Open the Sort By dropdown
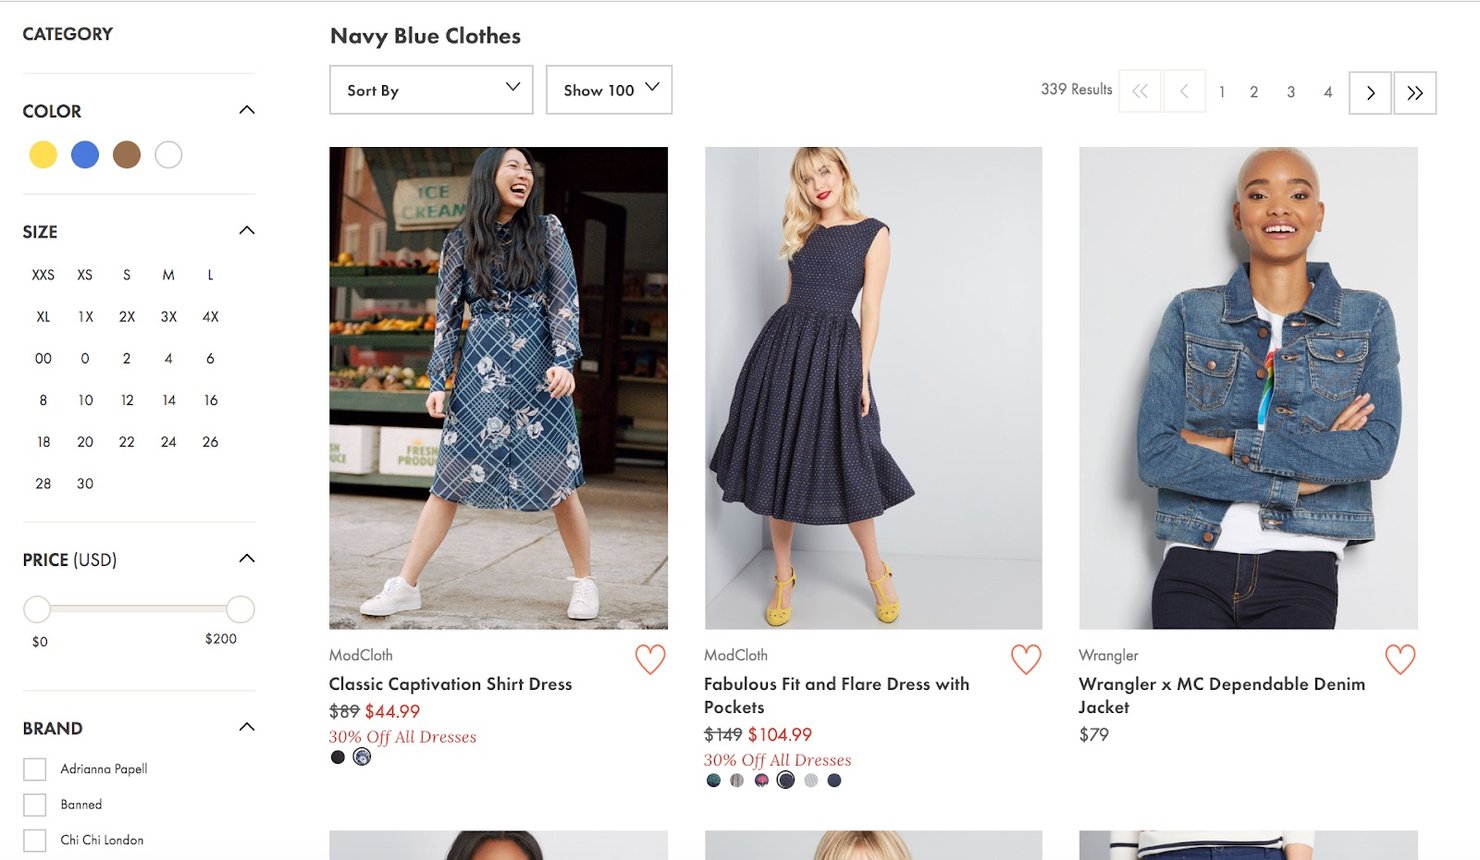Viewport: 1480px width, 860px height. pyautogui.click(x=430, y=90)
